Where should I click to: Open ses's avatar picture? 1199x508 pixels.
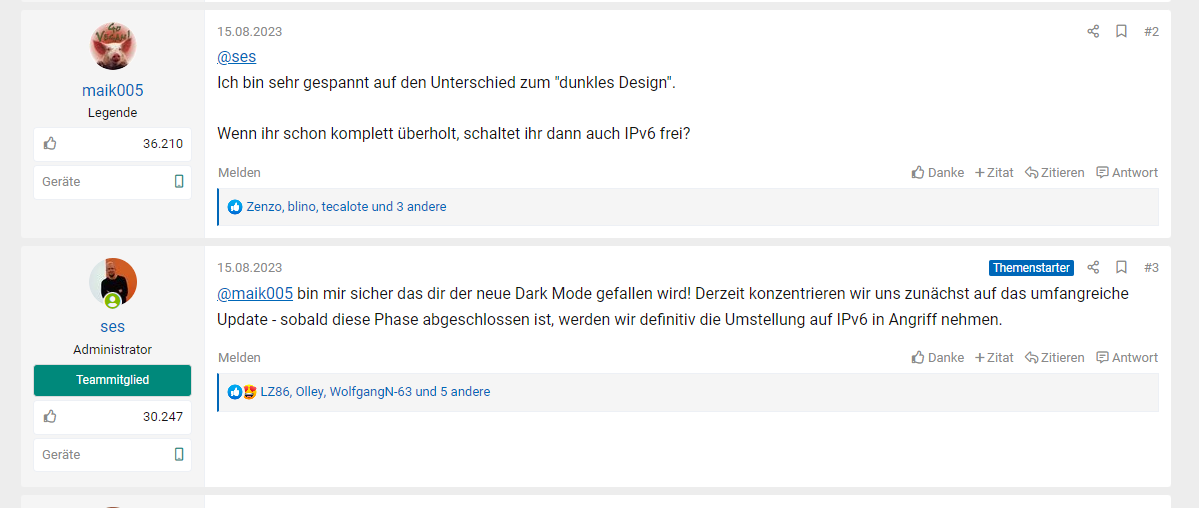(x=113, y=282)
